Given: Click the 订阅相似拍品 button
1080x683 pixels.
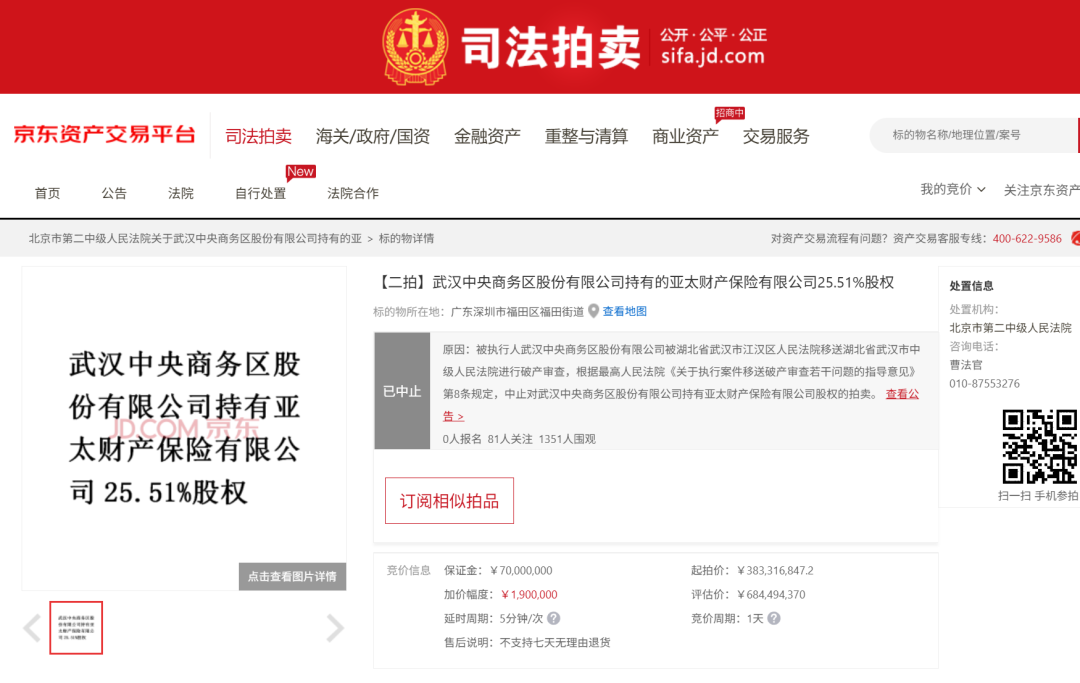Looking at the screenshot, I should [x=449, y=501].
